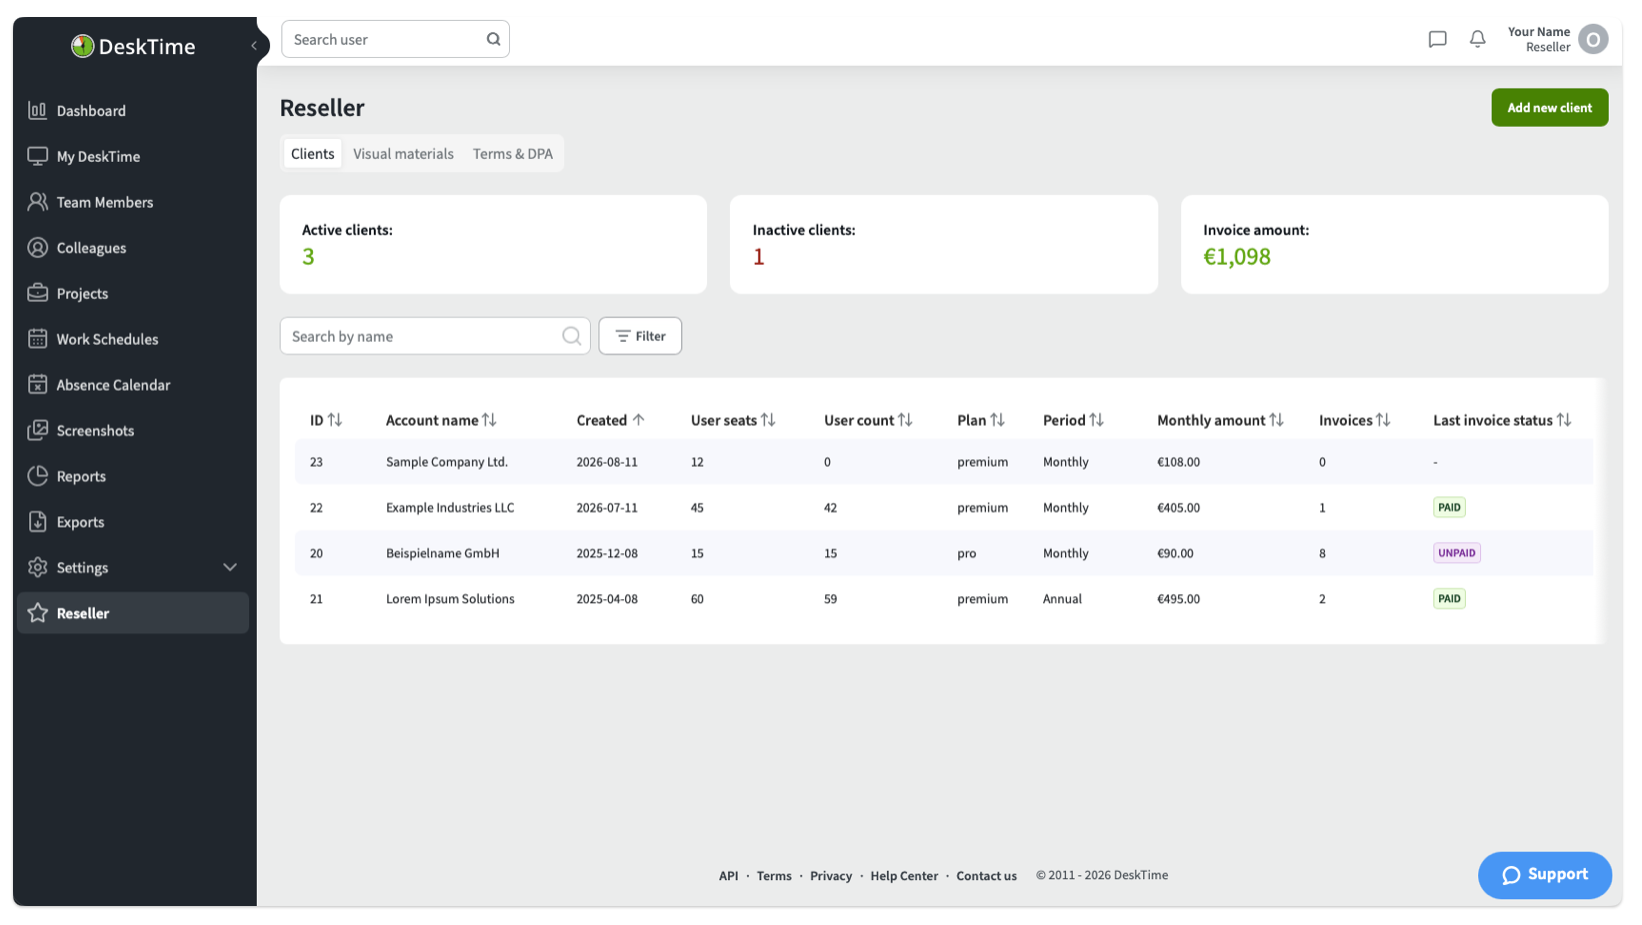The image size is (1642, 925).
Task: Open the Privacy footer link
Action: (x=831, y=876)
